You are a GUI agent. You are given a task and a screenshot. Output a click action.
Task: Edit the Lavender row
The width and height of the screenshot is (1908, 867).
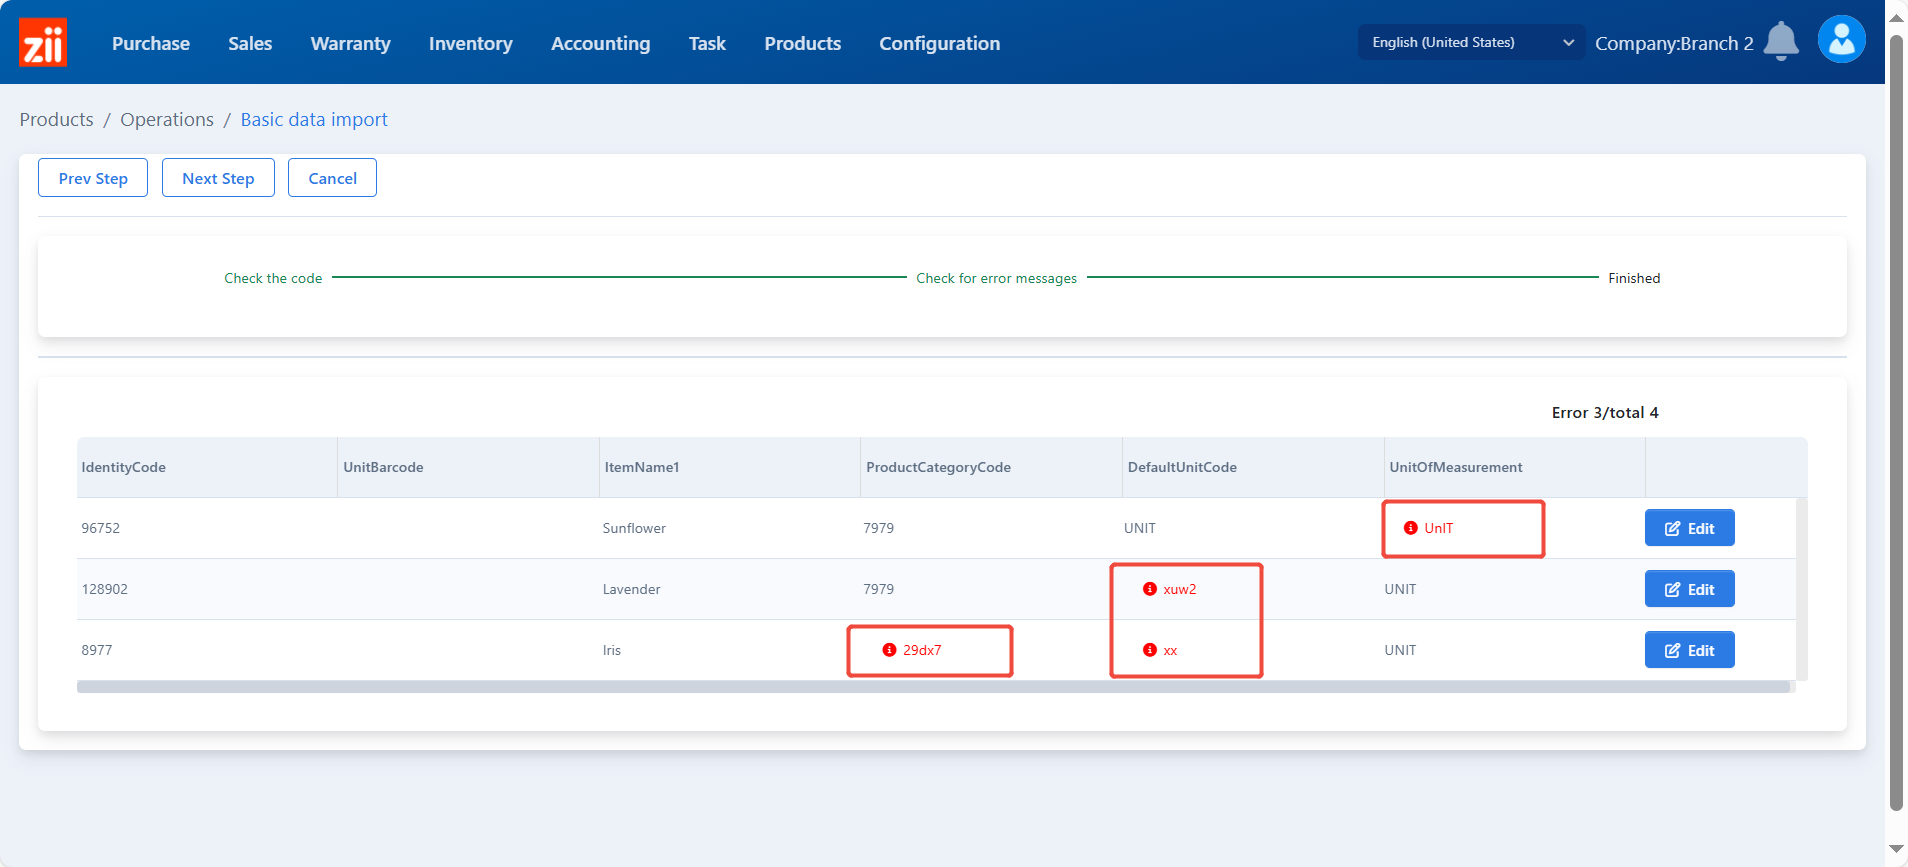click(x=1689, y=589)
